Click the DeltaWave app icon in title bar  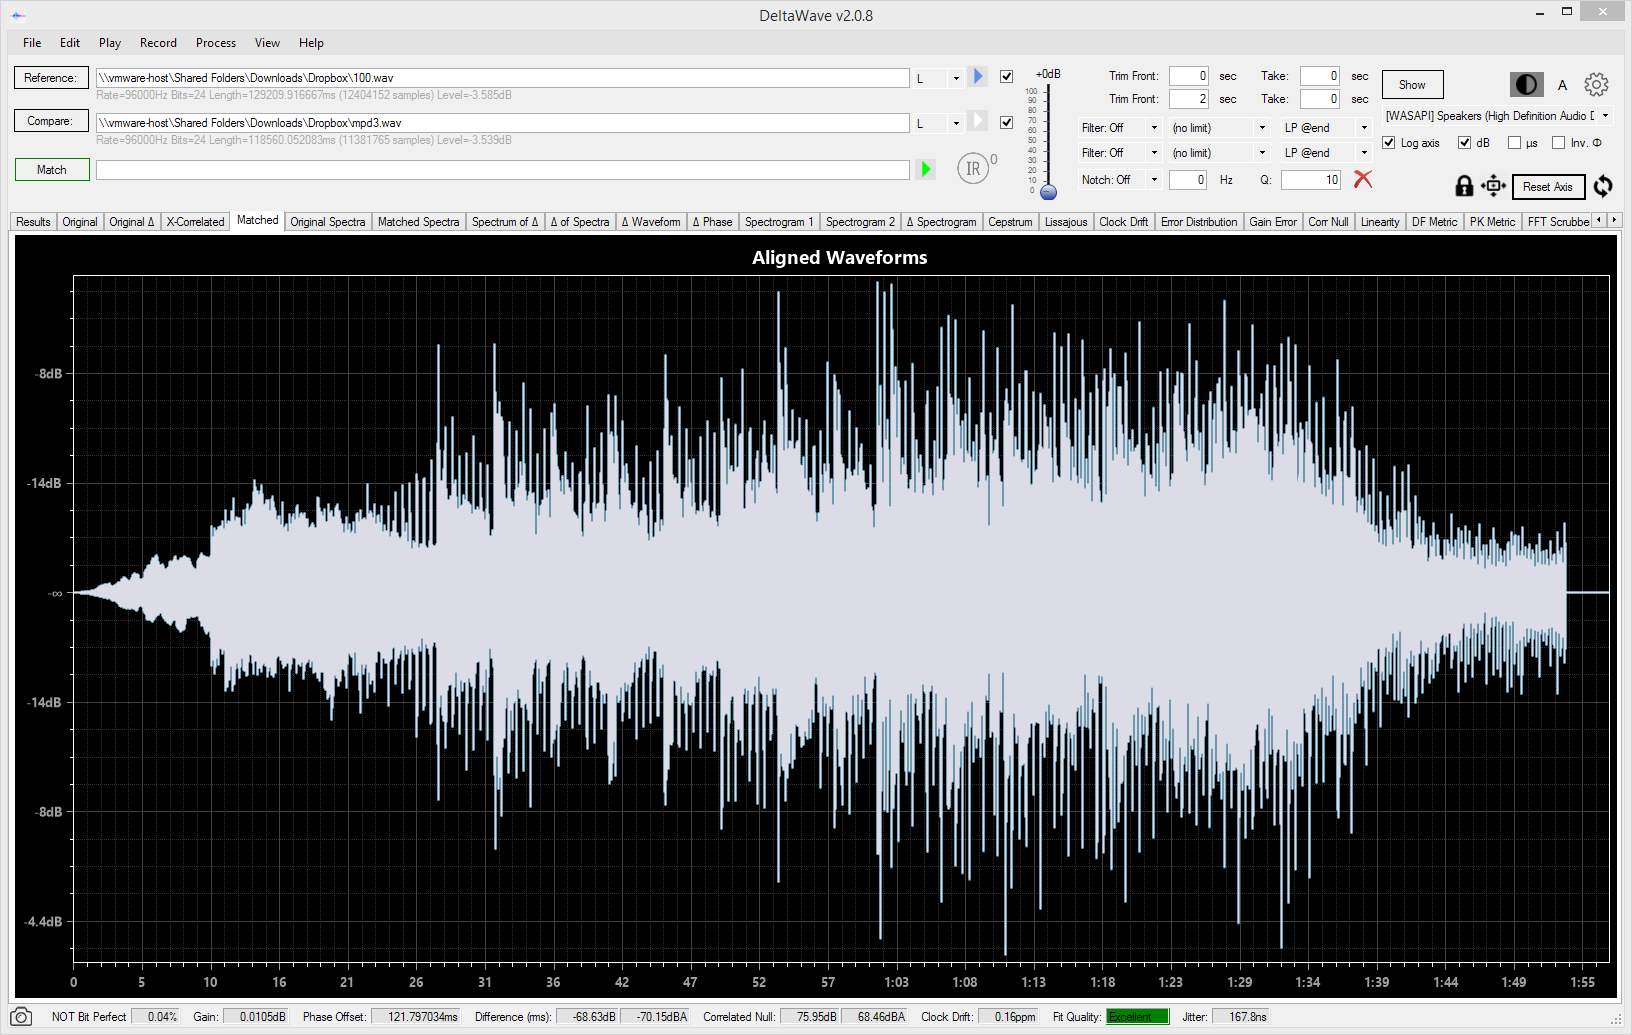(x=17, y=15)
